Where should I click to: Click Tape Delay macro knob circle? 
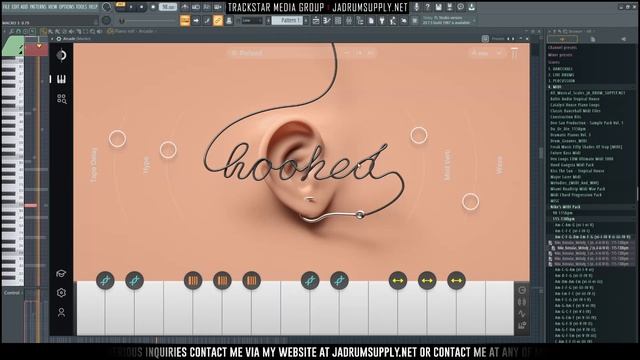pos(118,139)
